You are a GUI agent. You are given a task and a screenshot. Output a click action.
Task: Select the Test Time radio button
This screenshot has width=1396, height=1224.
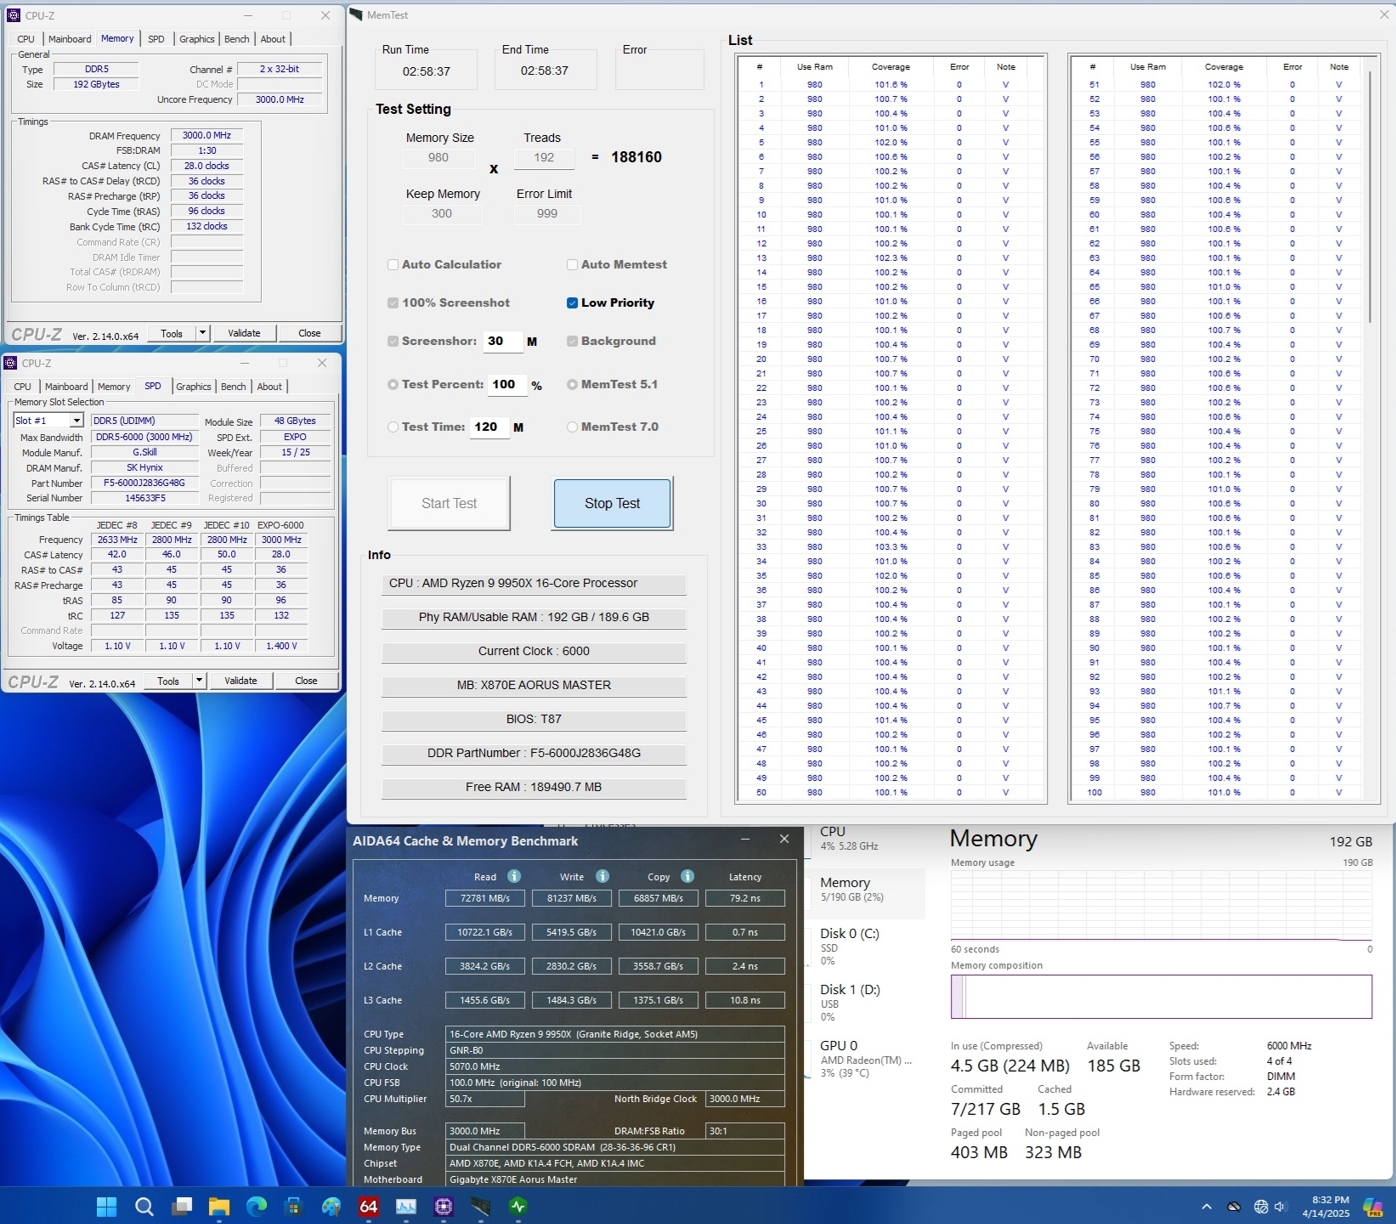(x=393, y=427)
